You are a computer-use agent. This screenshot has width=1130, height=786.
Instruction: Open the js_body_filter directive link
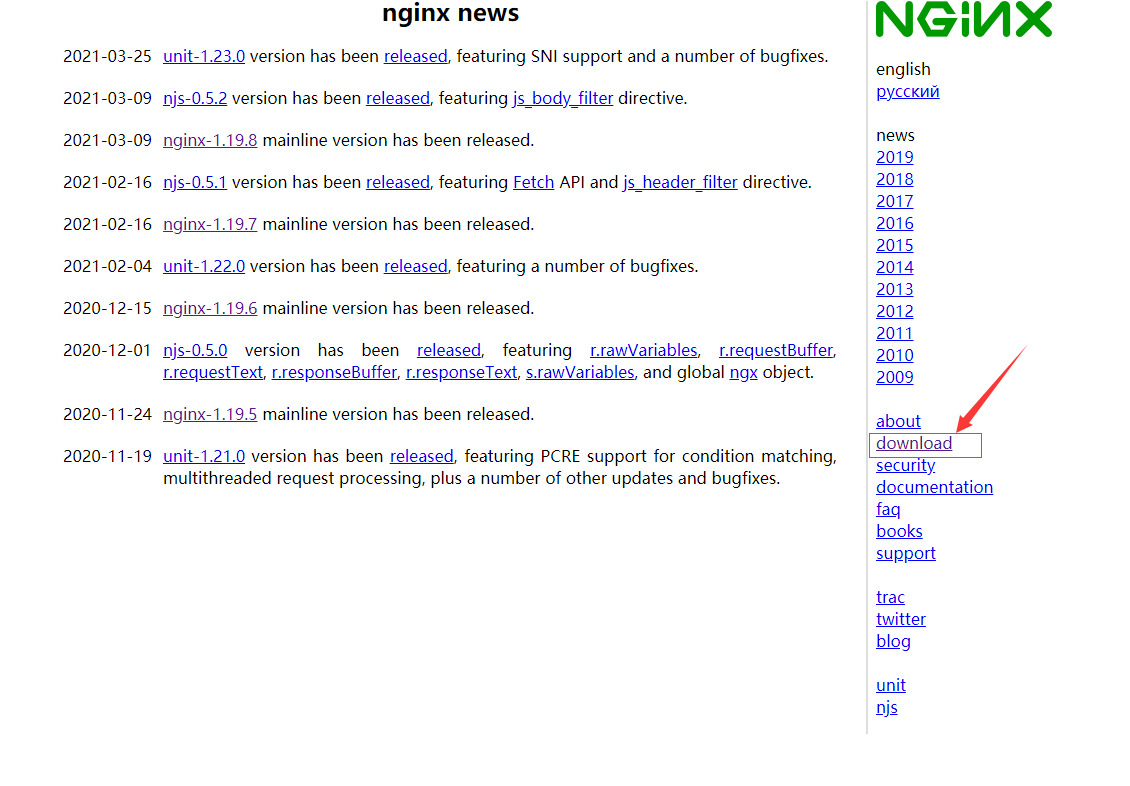[x=563, y=98]
